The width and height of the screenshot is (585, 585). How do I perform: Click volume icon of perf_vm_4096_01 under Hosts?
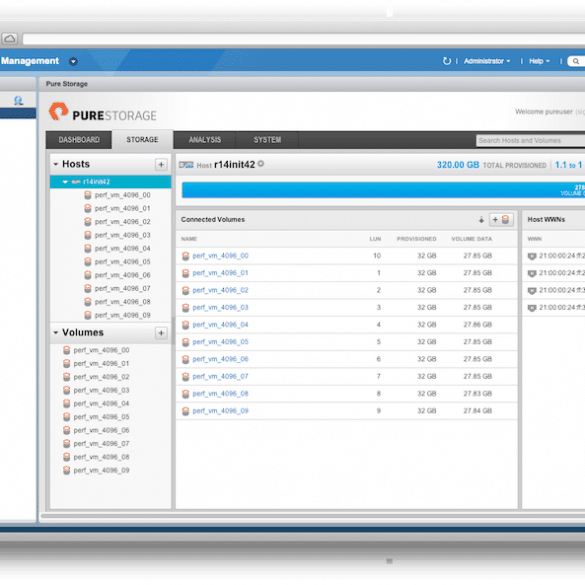[88, 209]
